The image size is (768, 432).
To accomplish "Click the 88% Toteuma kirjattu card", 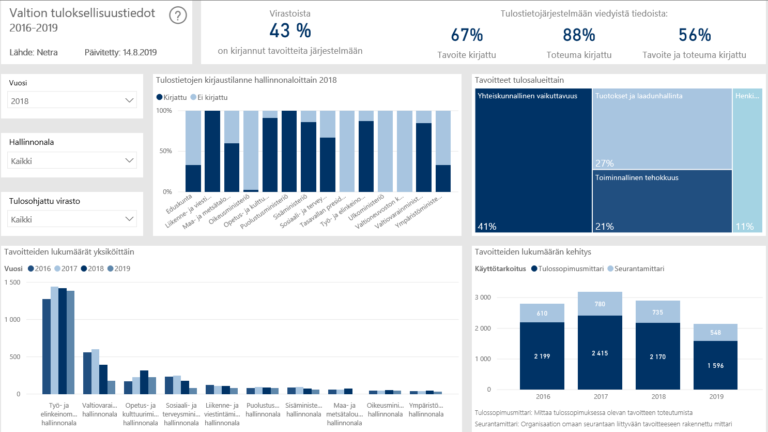I will tap(579, 43).
